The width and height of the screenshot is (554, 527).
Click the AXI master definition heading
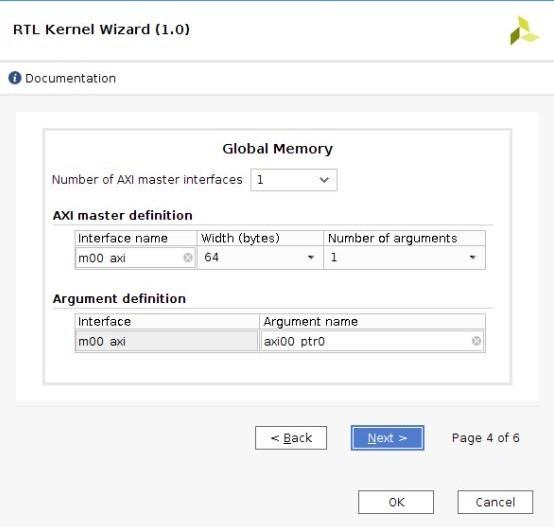[122, 215]
